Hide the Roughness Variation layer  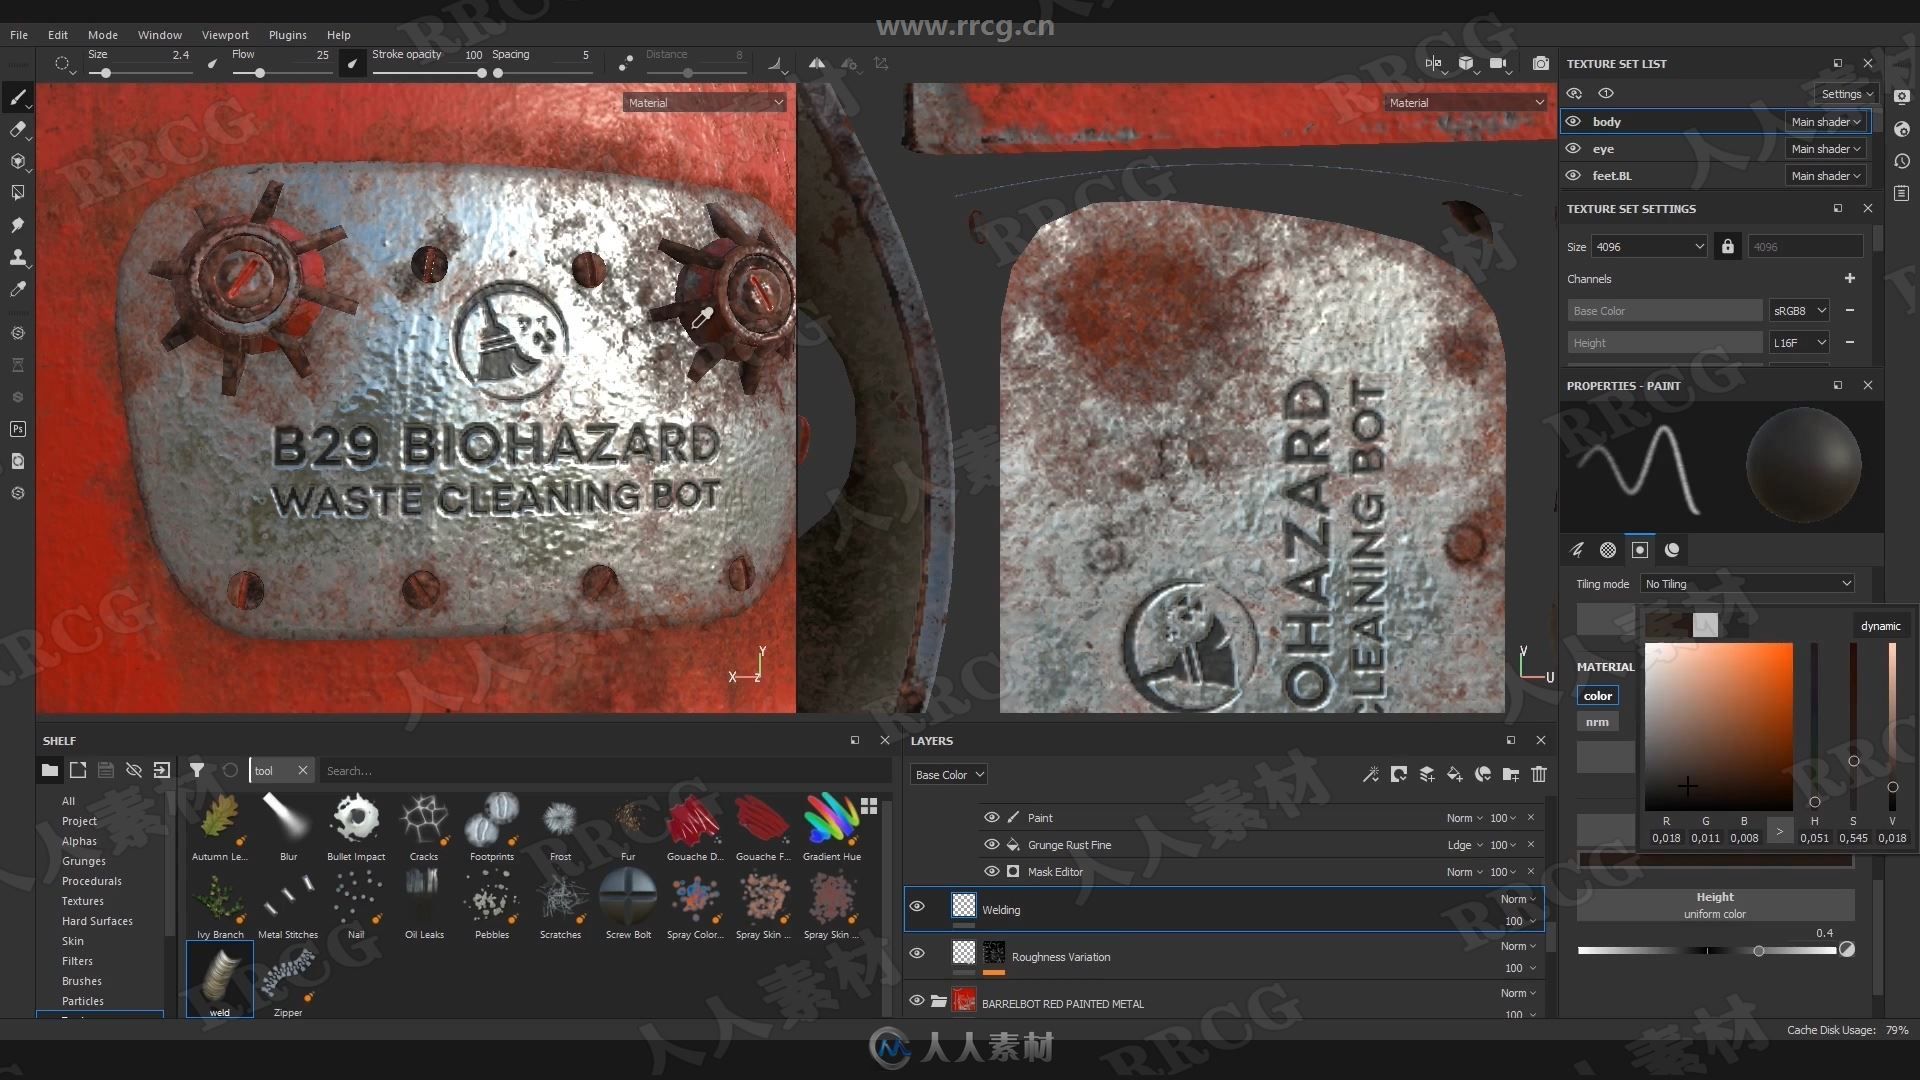click(x=917, y=953)
